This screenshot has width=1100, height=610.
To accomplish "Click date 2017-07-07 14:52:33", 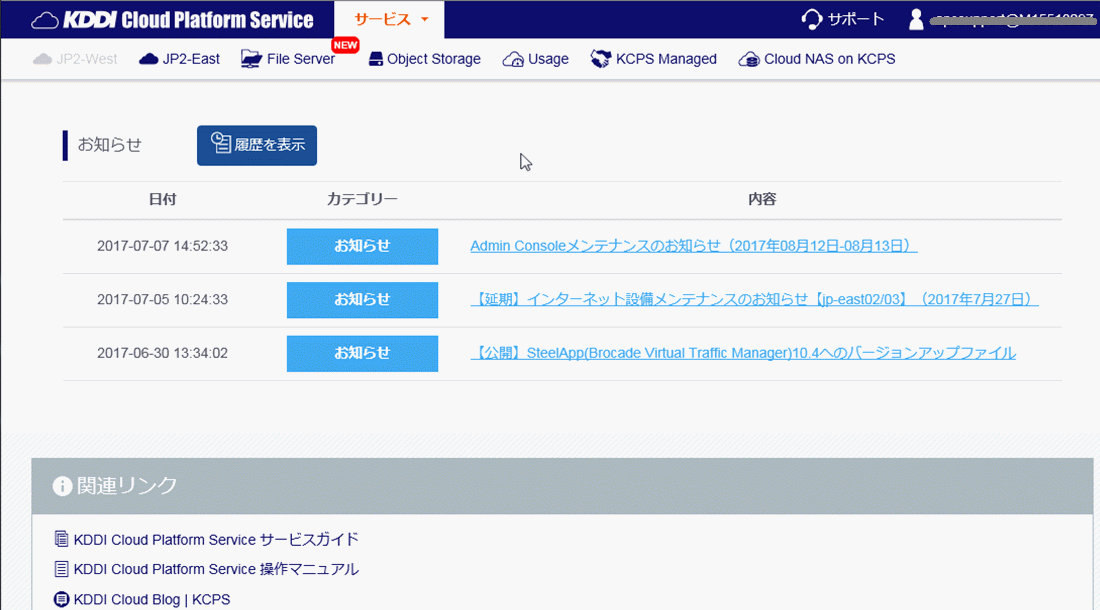I will (x=162, y=246).
